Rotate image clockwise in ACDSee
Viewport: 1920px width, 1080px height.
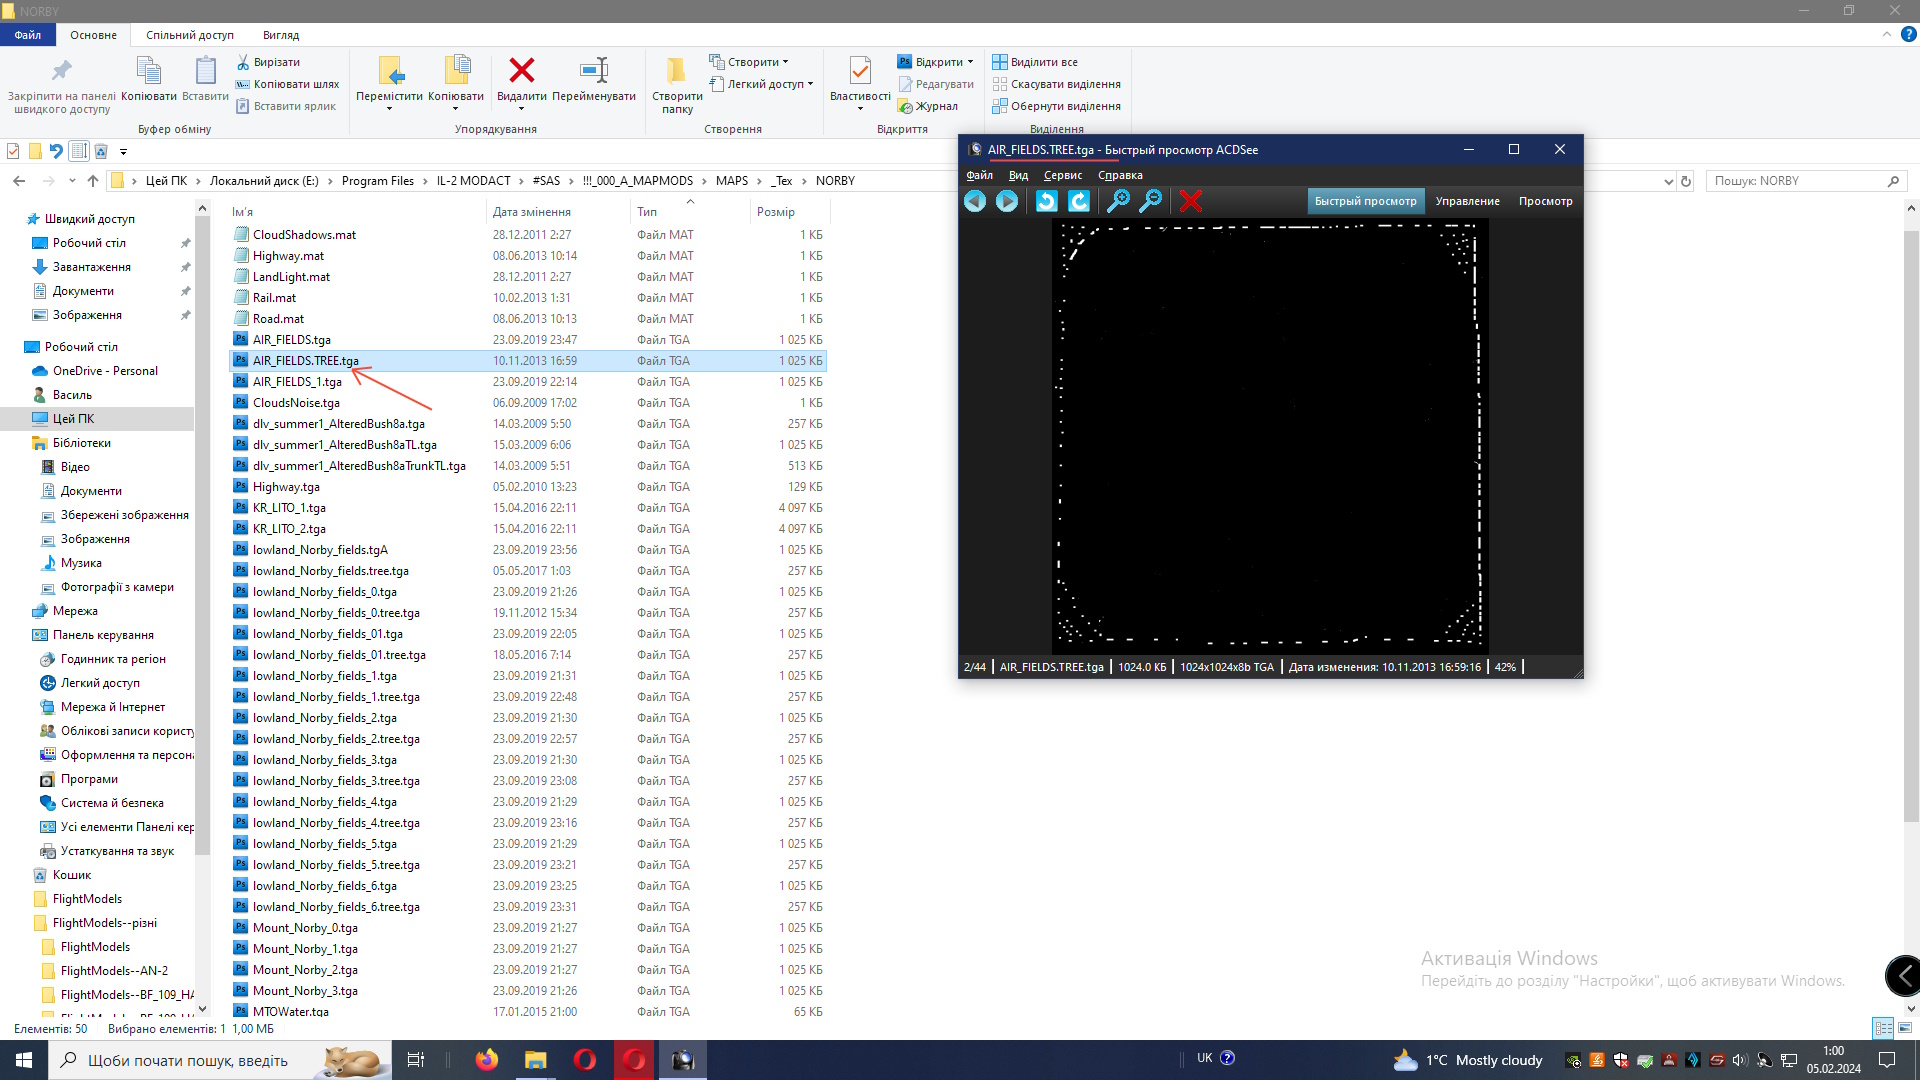click(1079, 201)
